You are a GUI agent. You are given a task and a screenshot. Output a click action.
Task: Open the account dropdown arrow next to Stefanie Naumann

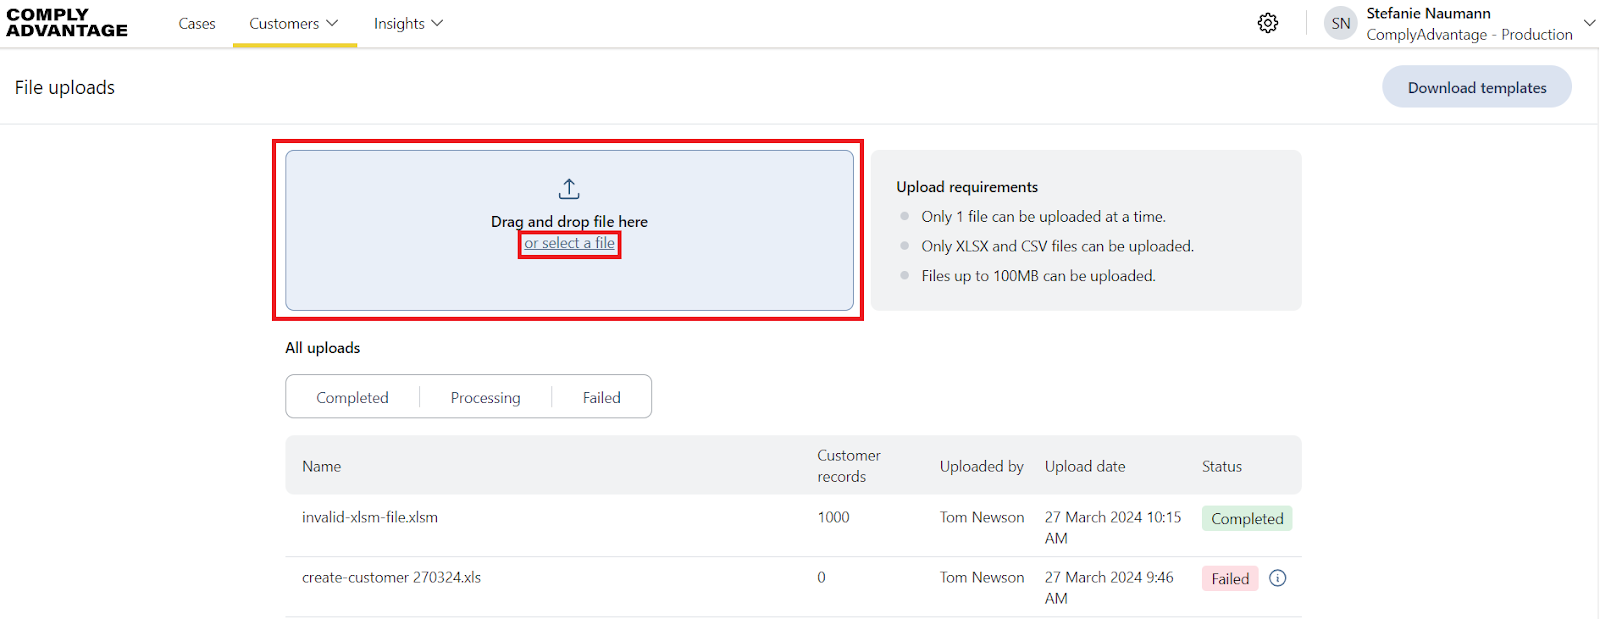coord(1589,23)
